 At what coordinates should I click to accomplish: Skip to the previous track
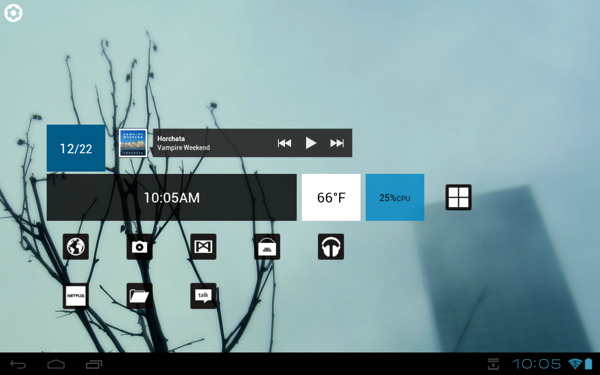click(284, 143)
